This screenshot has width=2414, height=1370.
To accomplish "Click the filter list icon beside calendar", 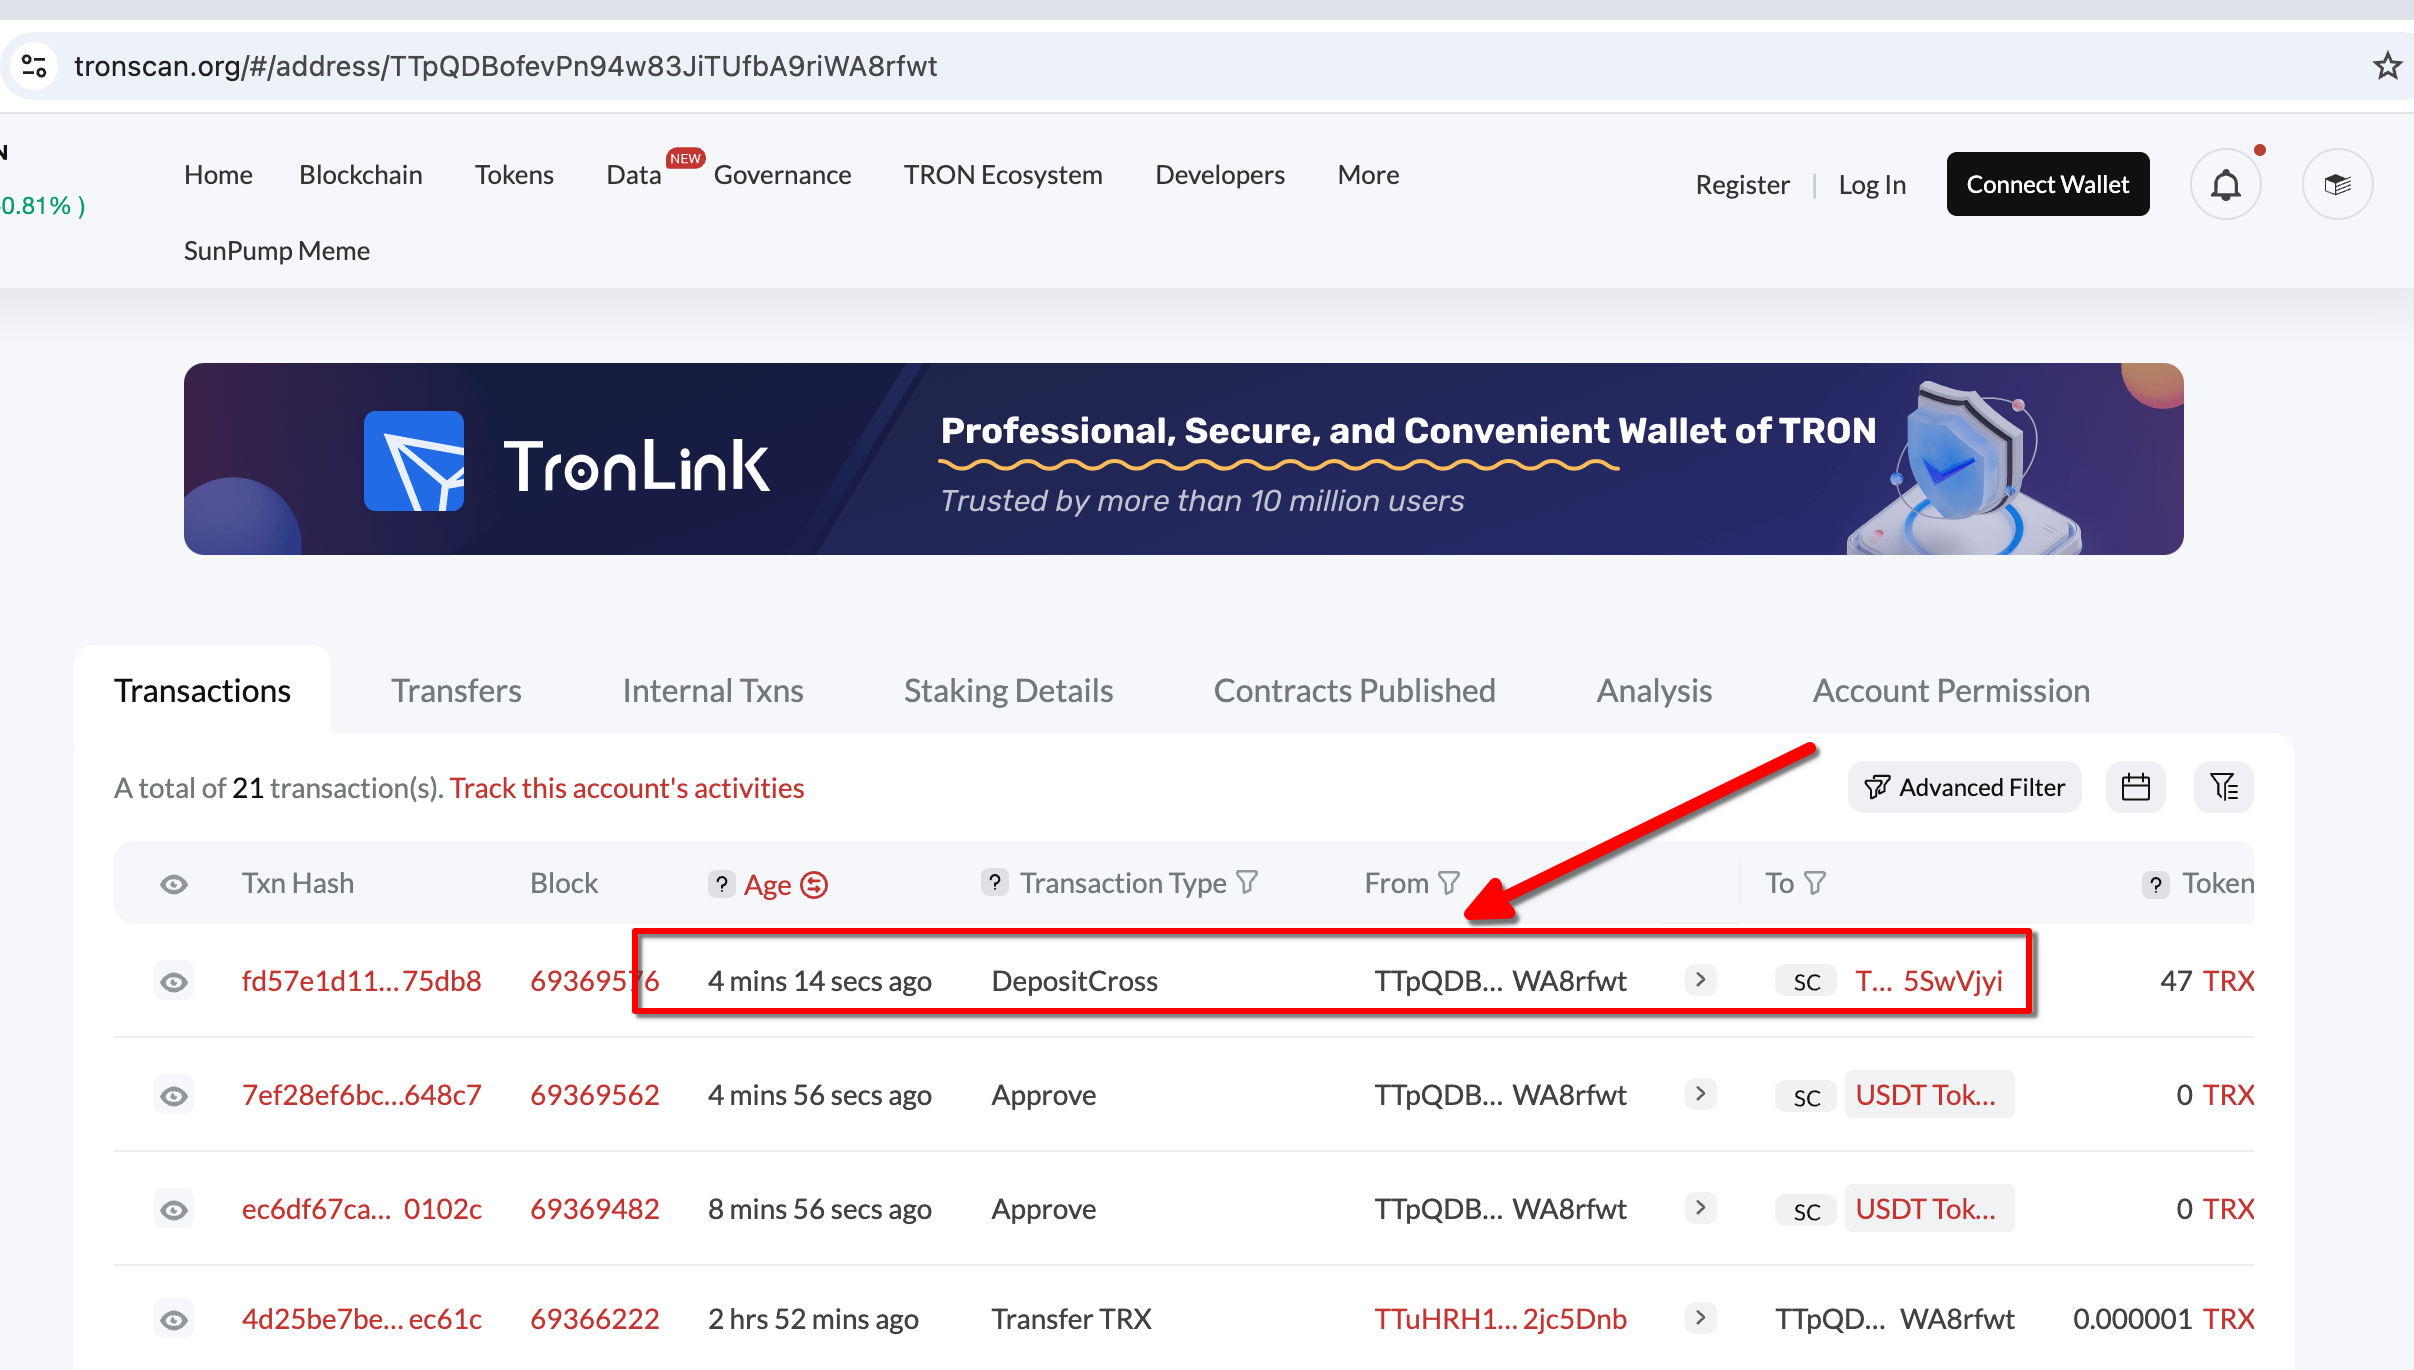I will point(2223,788).
